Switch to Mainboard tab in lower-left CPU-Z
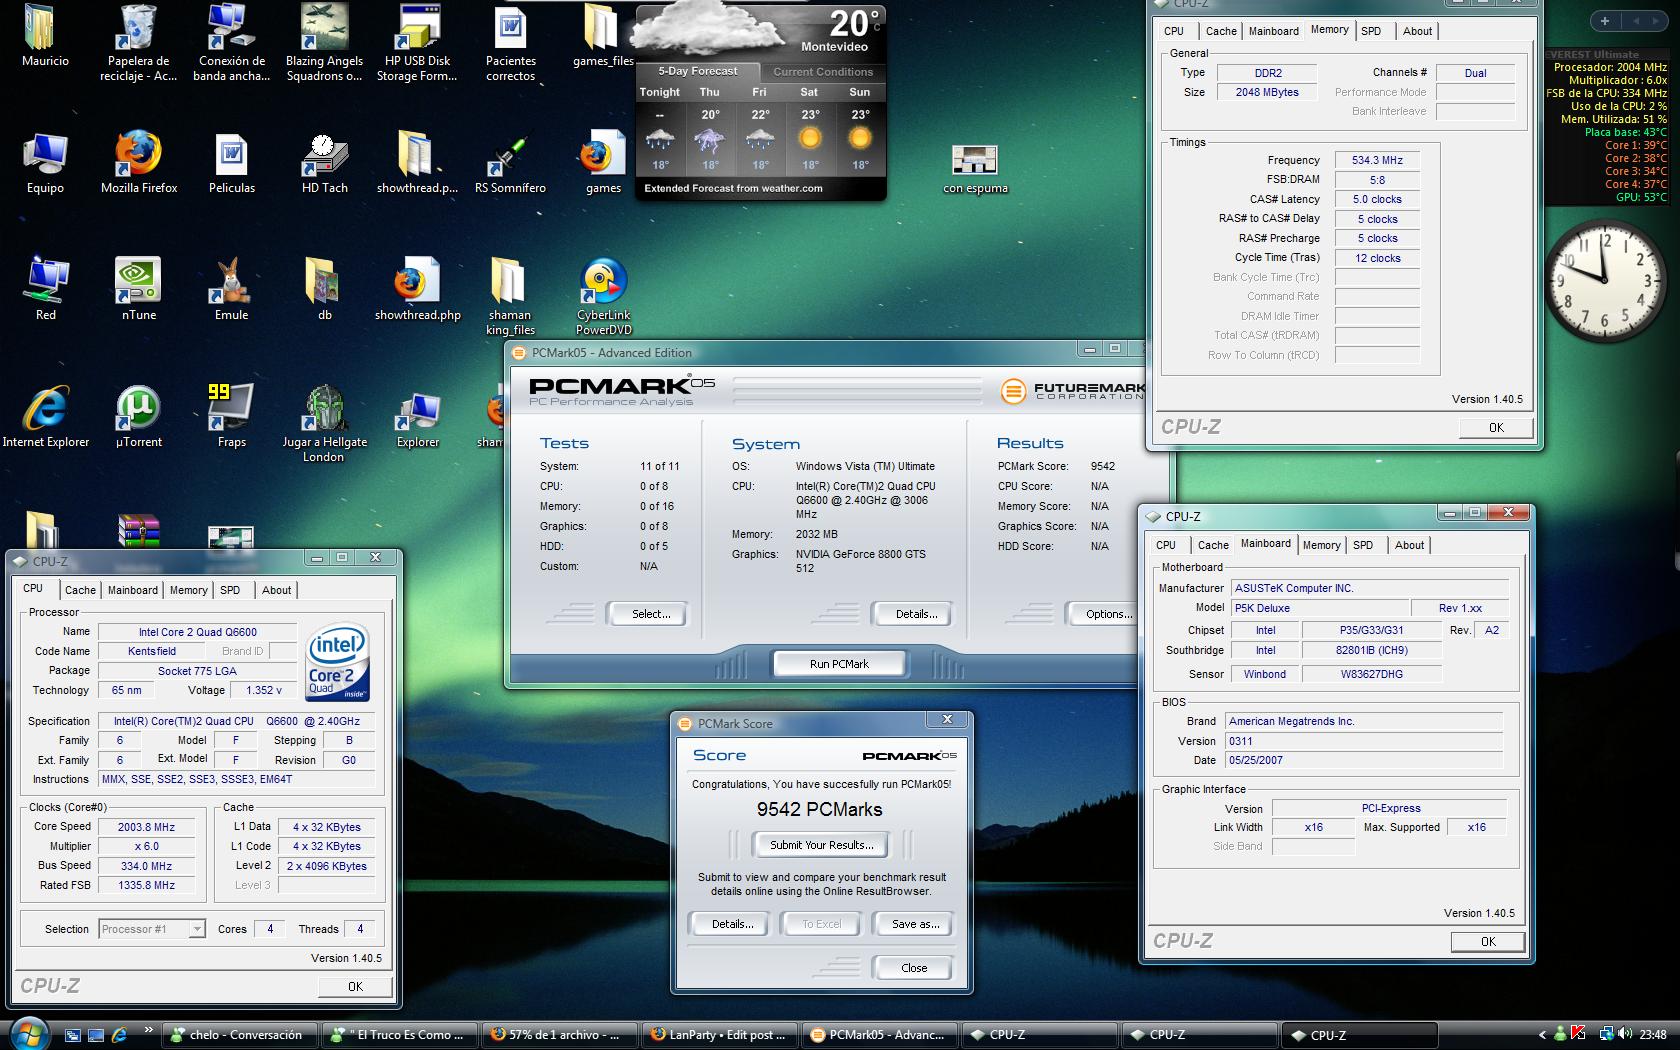The height and width of the screenshot is (1050, 1680). point(133,590)
